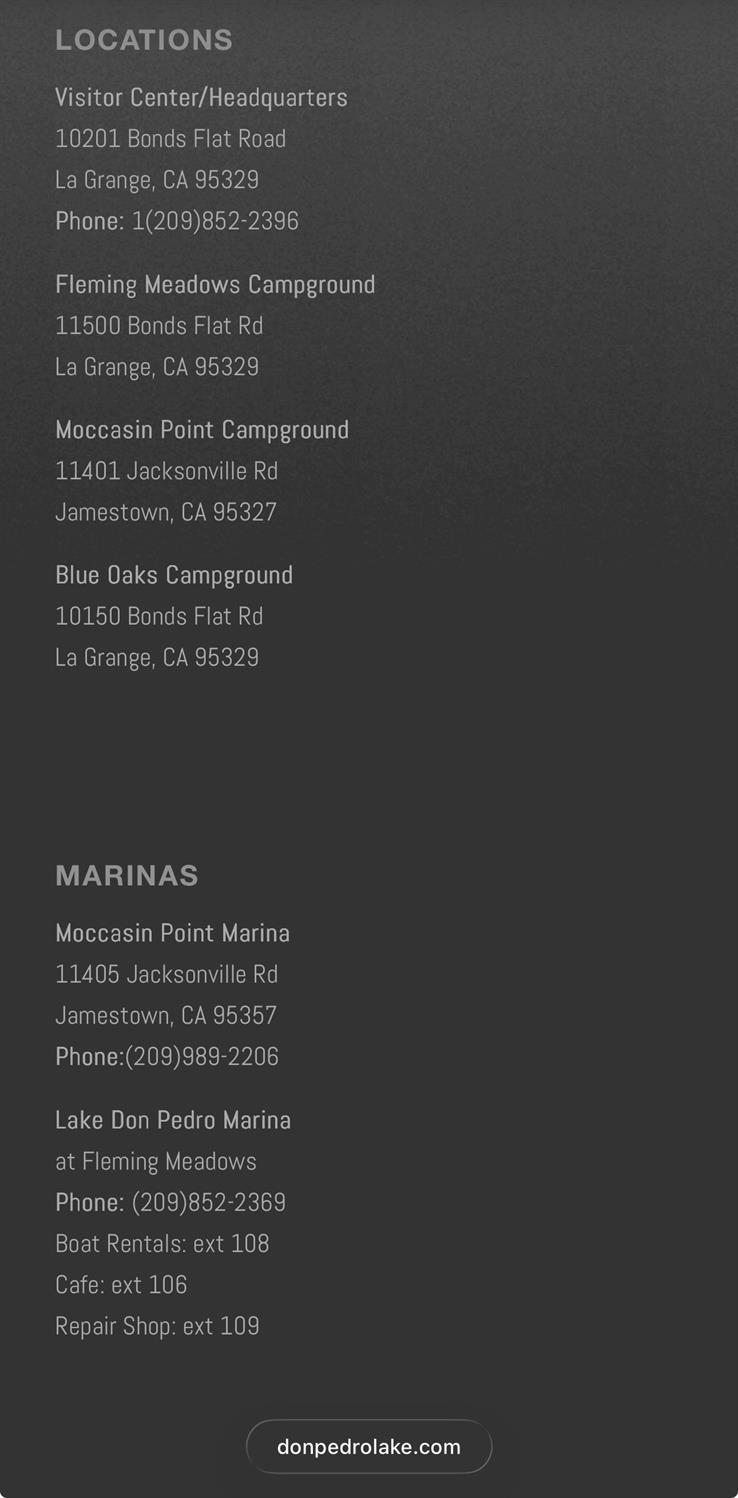This screenshot has width=738, height=1498.
Task: Click the Visitor Center/Headquarters title
Action: [x=201, y=98]
